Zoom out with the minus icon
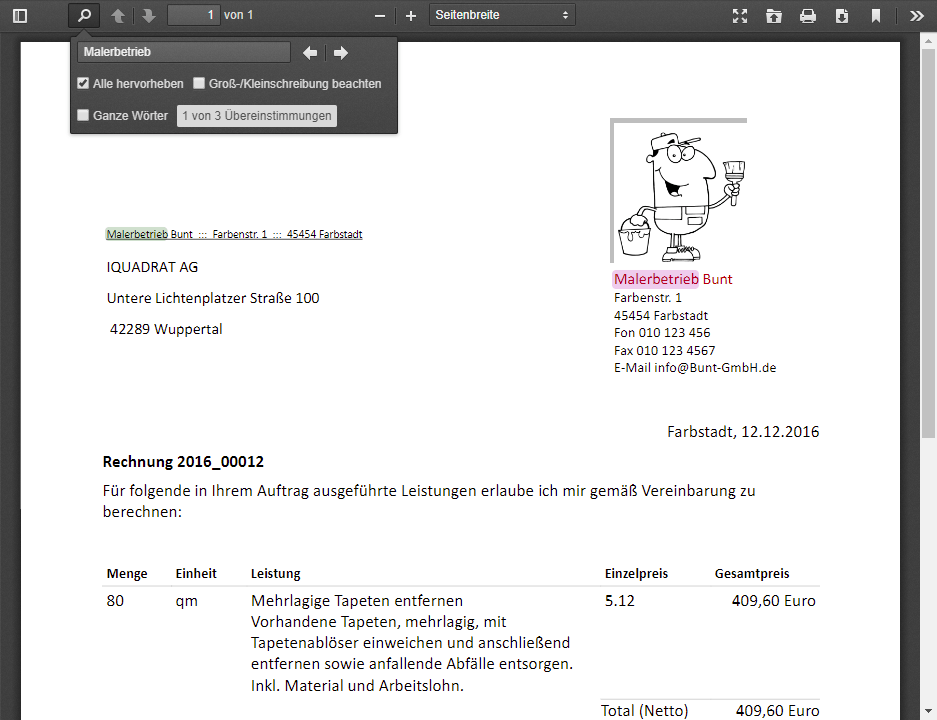Viewport: 937px width, 720px height. tap(380, 16)
